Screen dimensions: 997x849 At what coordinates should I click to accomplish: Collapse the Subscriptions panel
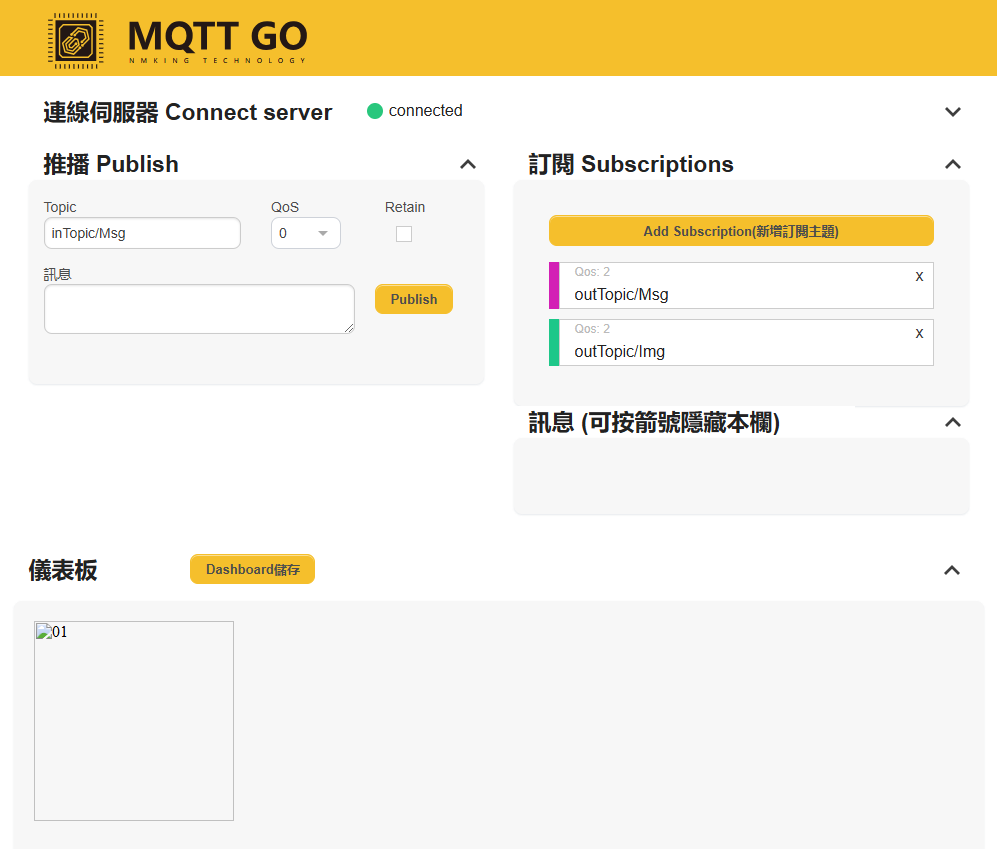coord(952,165)
